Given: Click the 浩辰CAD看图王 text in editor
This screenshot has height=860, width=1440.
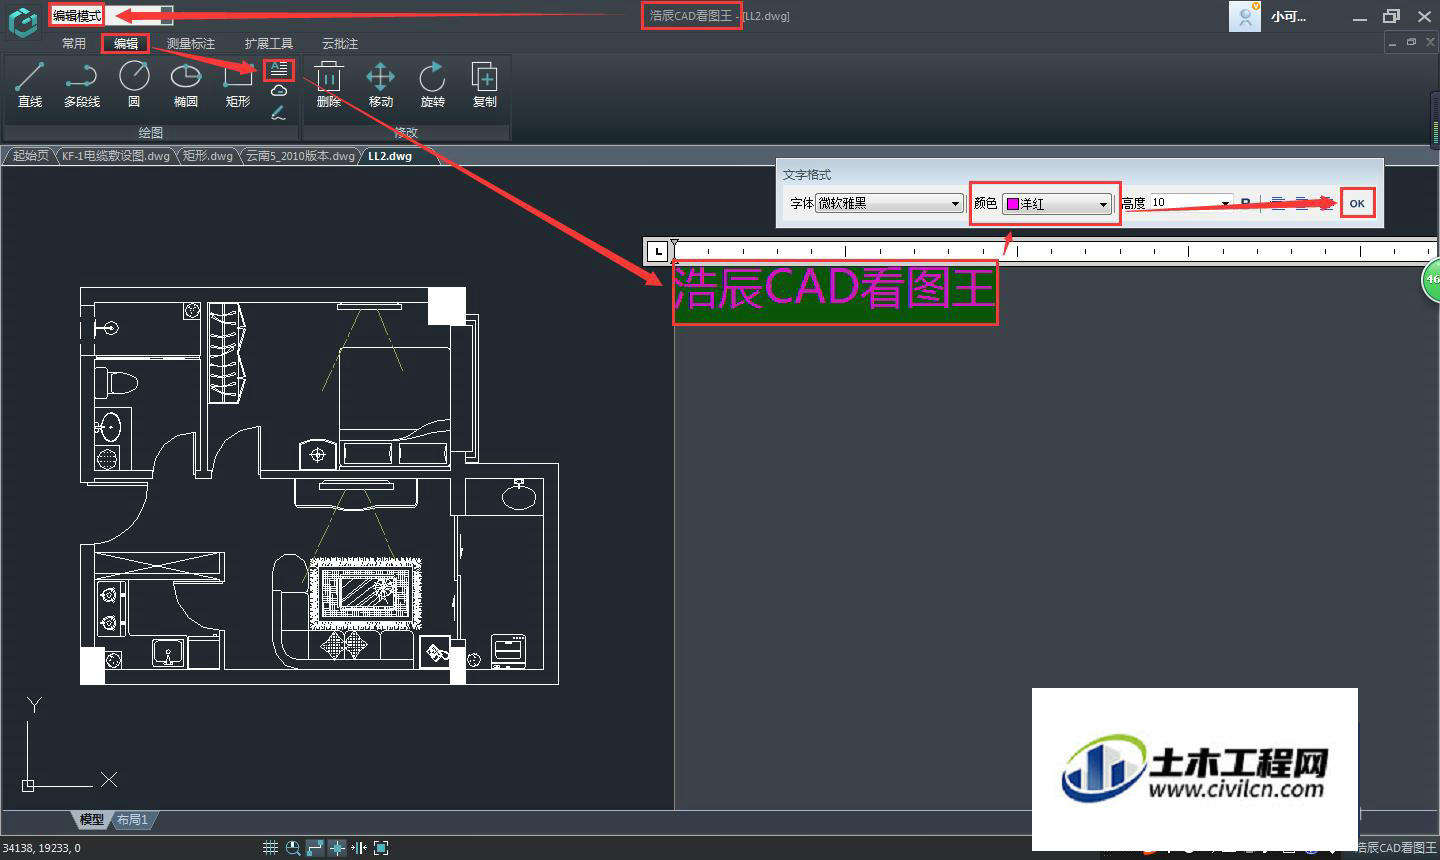Looking at the screenshot, I should 834,289.
